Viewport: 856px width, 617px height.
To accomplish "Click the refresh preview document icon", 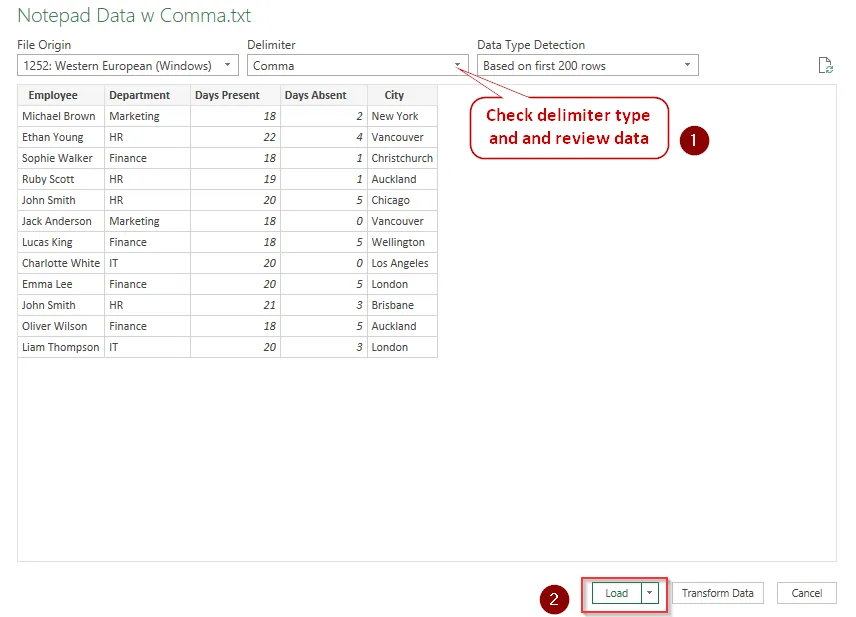I will click(825, 66).
